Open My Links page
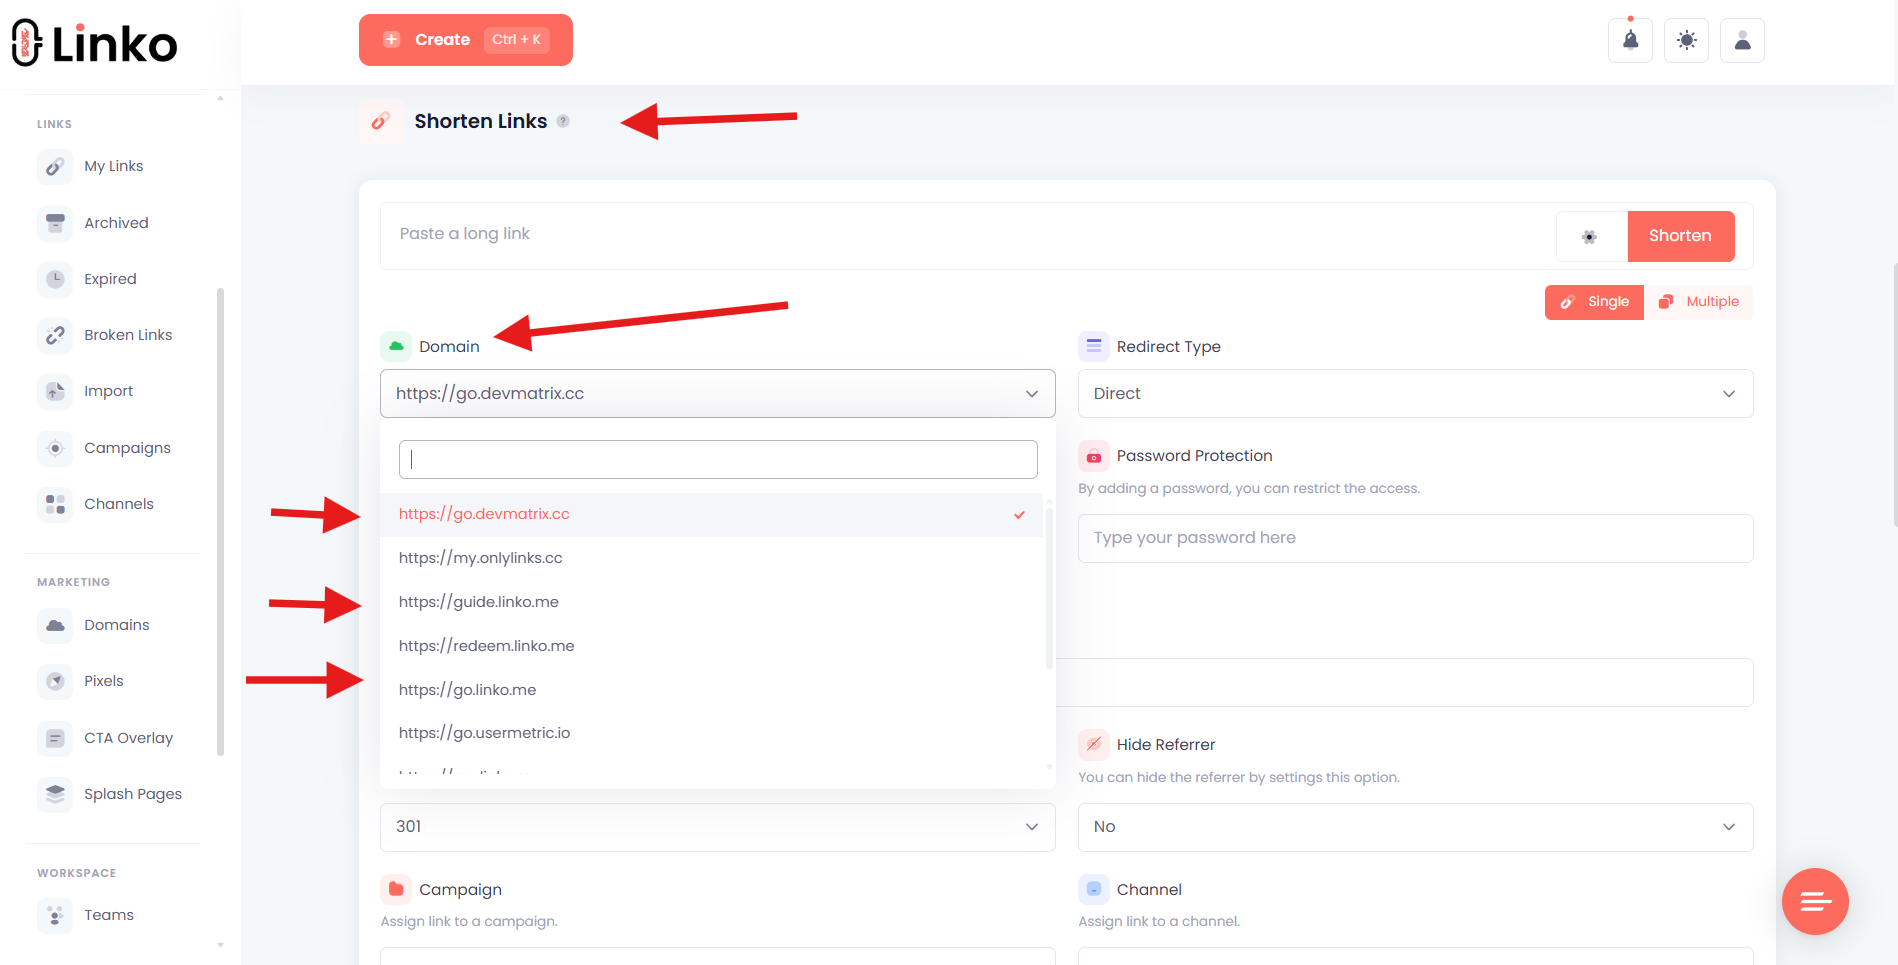Screen dimensions: 1898x965 pos(114,166)
